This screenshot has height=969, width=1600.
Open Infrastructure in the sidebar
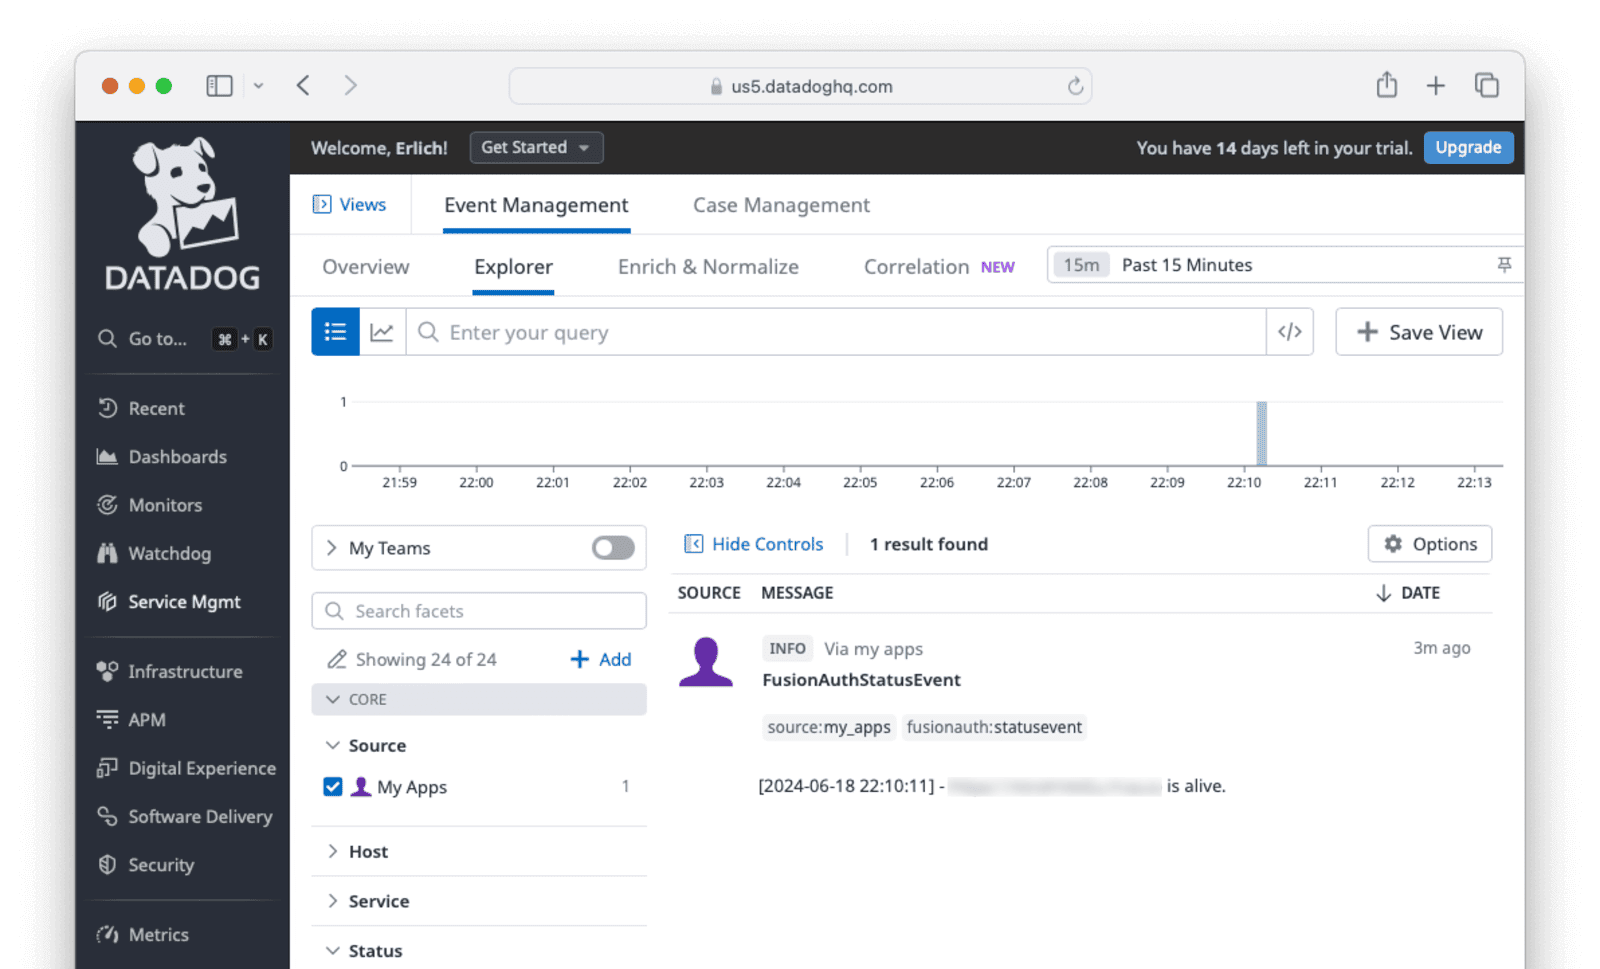pos(170,671)
